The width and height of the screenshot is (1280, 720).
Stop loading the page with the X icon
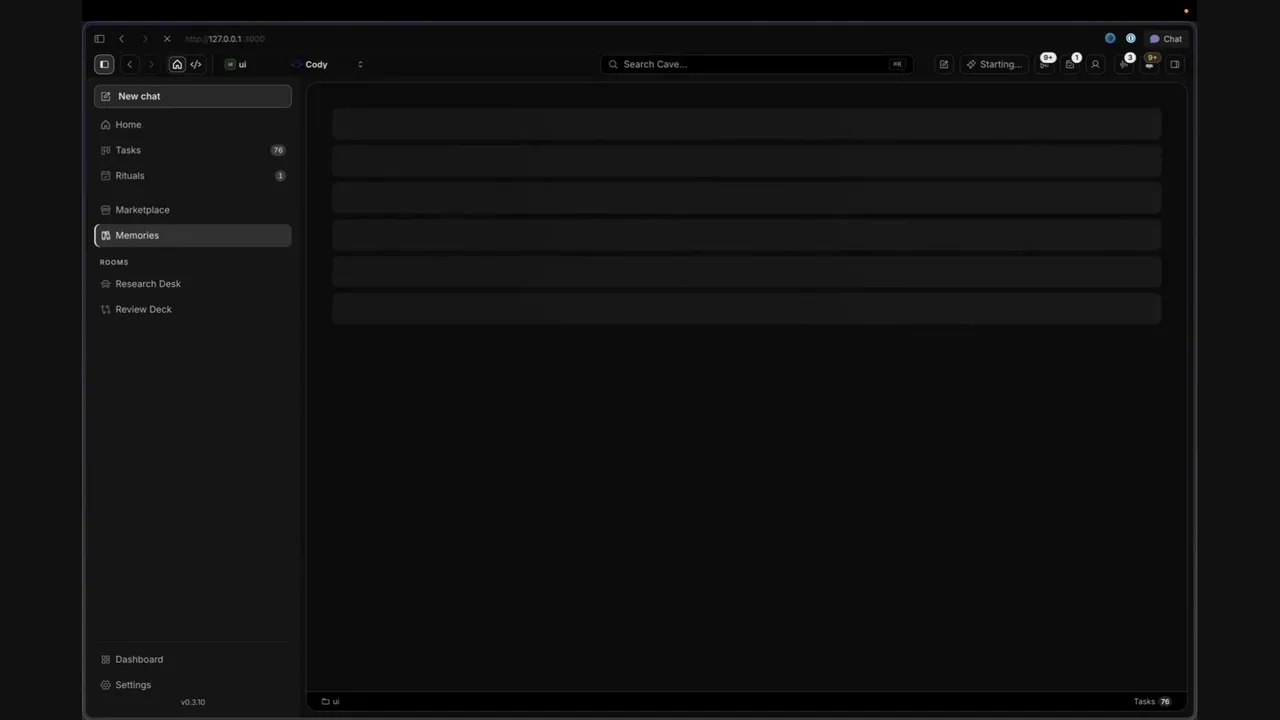167,39
